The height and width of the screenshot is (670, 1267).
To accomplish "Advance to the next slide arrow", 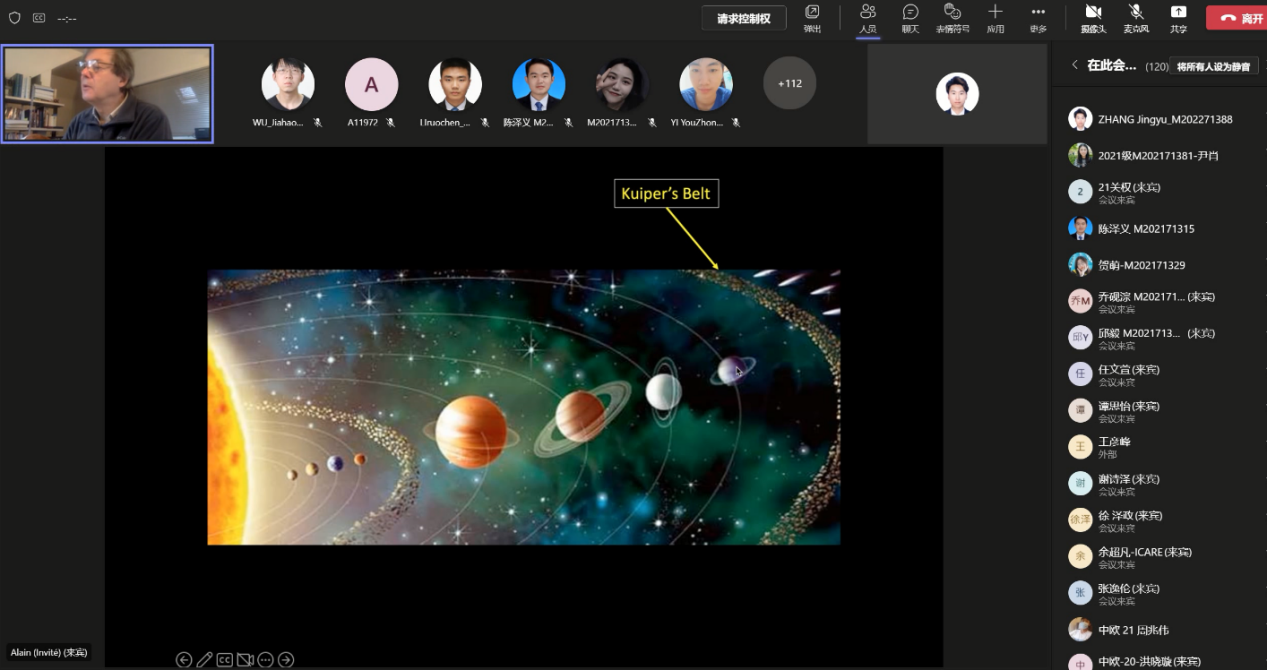I will [x=286, y=660].
